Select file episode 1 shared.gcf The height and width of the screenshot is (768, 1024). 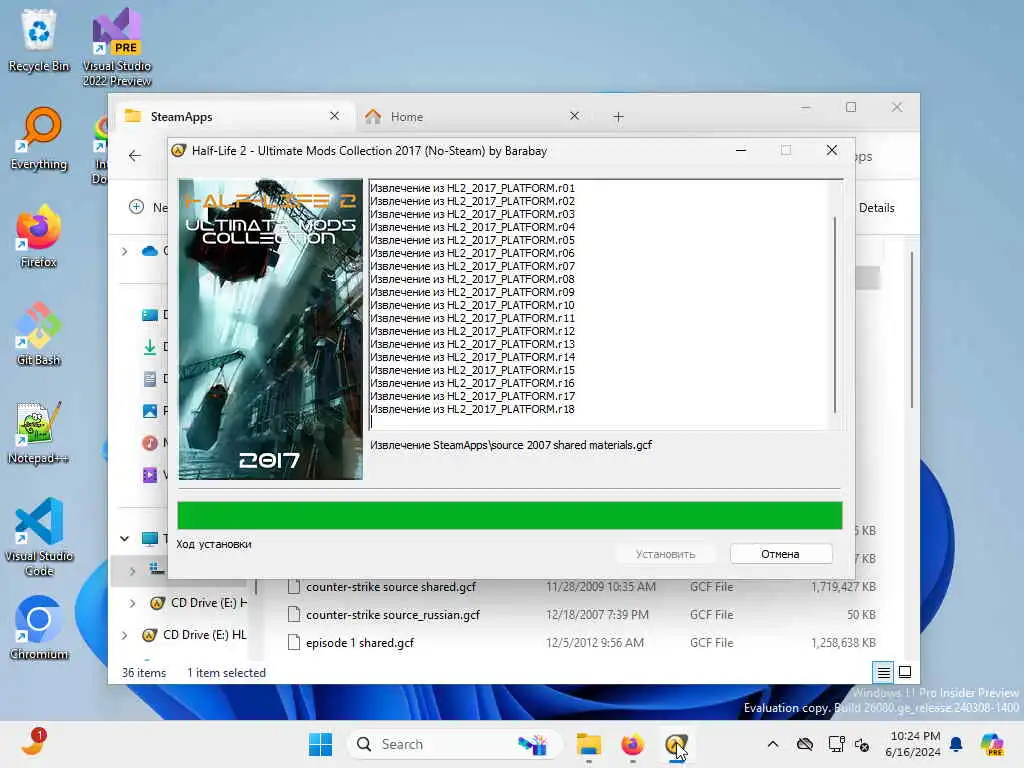[x=360, y=643]
